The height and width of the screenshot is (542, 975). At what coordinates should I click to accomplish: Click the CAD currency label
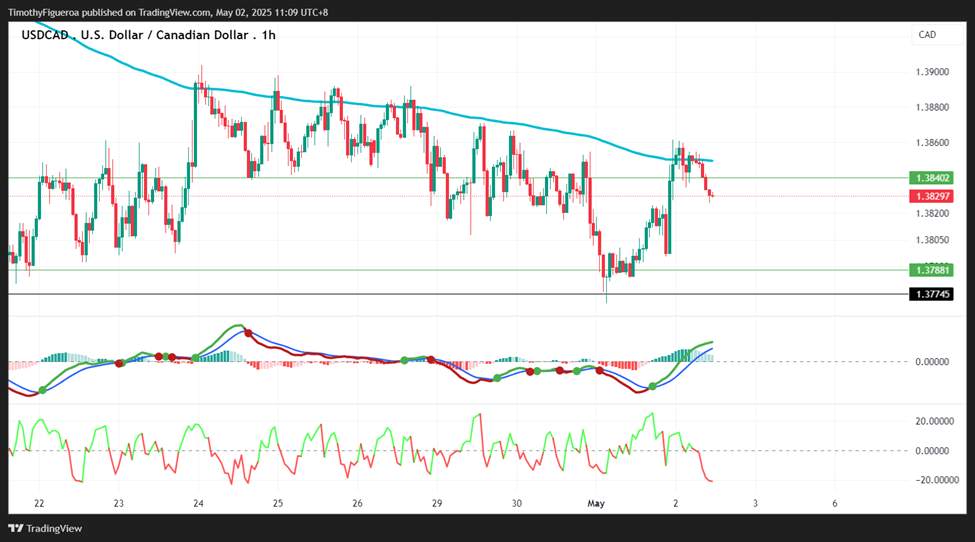tap(927, 35)
